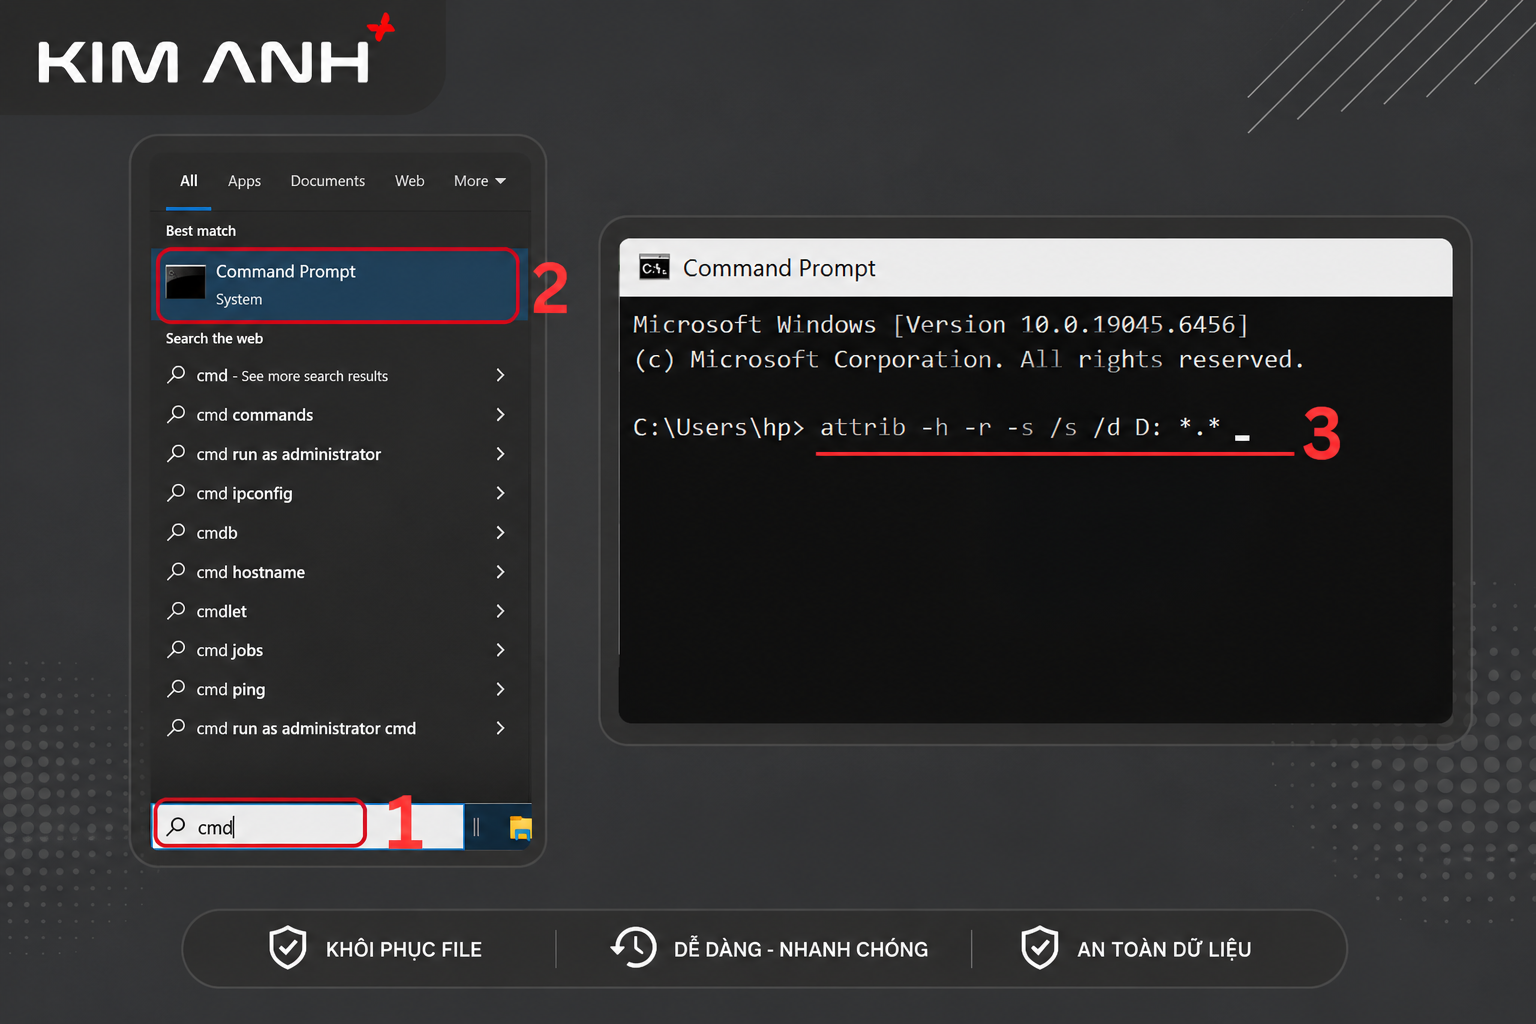Switch to the Apps search tab
Image resolution: width=1536 pixels, height=1024 pixels.
click(244, 181)
